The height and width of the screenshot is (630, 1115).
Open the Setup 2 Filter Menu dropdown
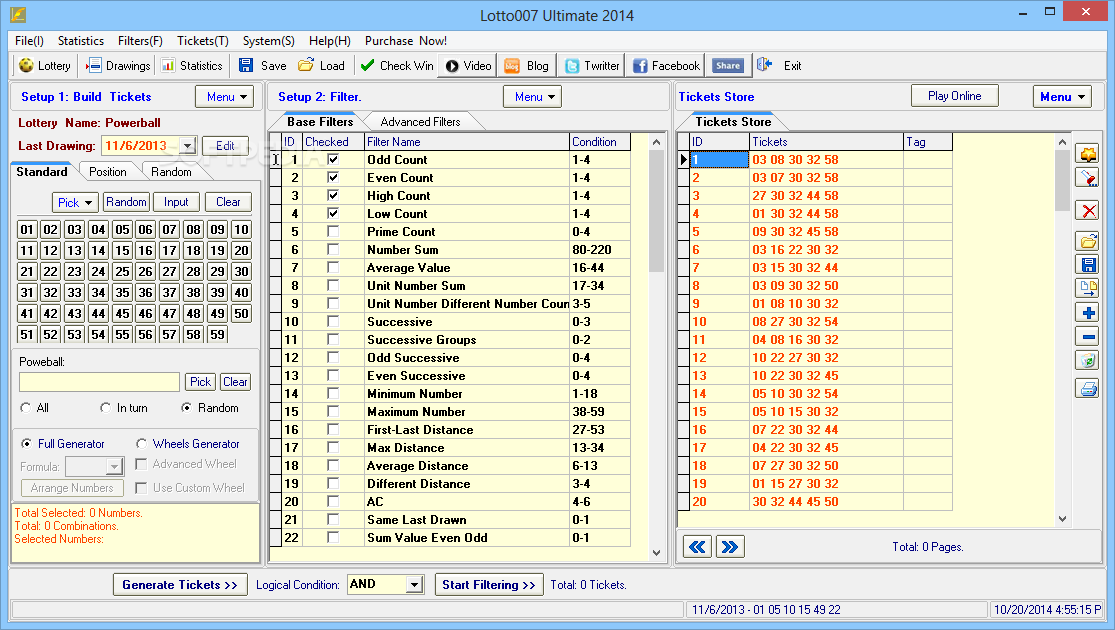(533, 97)
